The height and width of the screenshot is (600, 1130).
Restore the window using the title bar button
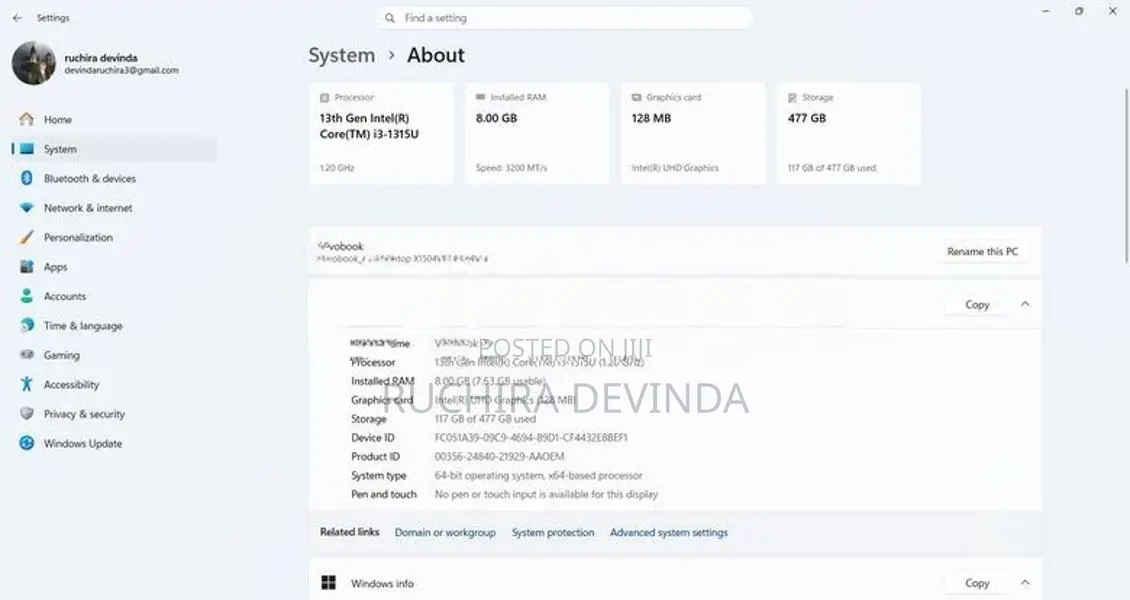coord(1079,12)
